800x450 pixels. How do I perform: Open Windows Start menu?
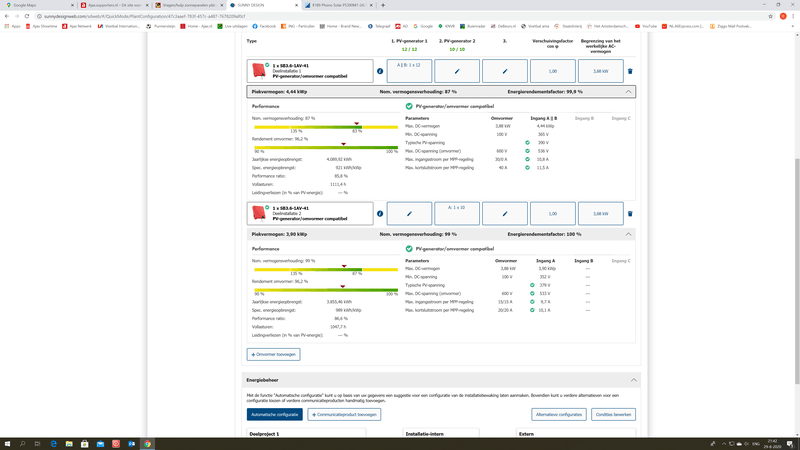[x=7, y=444]
